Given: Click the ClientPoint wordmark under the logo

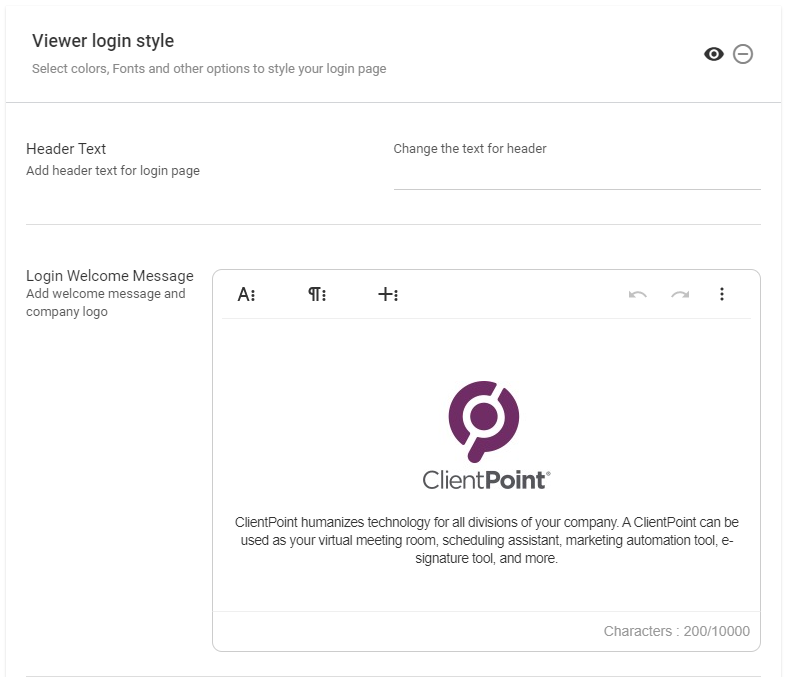Looking at the screenshot, I should pyautogui.click(x=486, y=480).
